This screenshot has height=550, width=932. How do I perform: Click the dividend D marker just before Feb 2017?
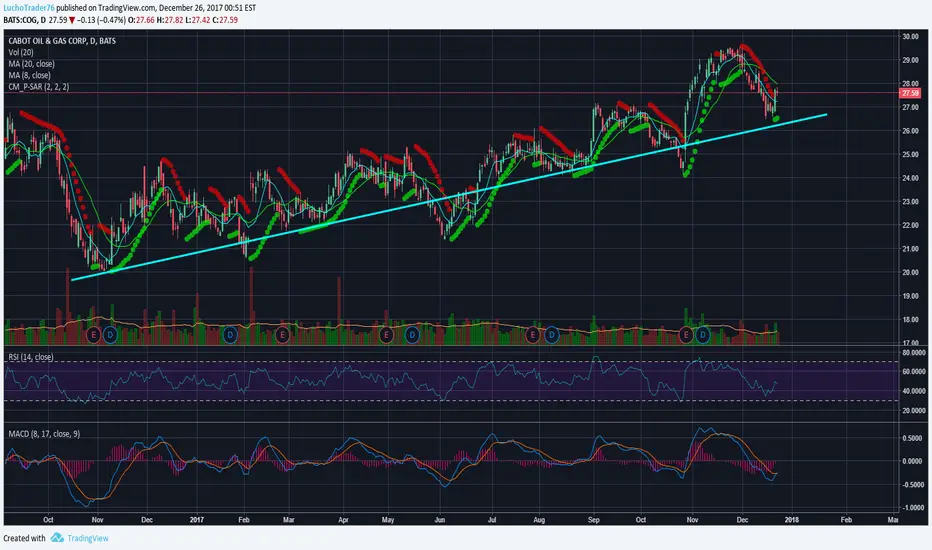tap(230, 335)
